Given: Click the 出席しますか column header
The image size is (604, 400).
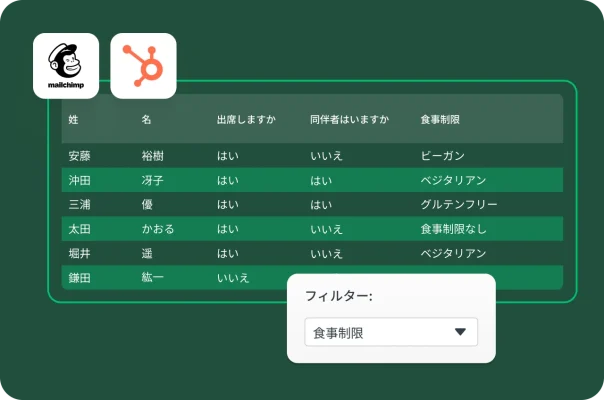Looking at the screenshot, I should (x=246, y=119).
